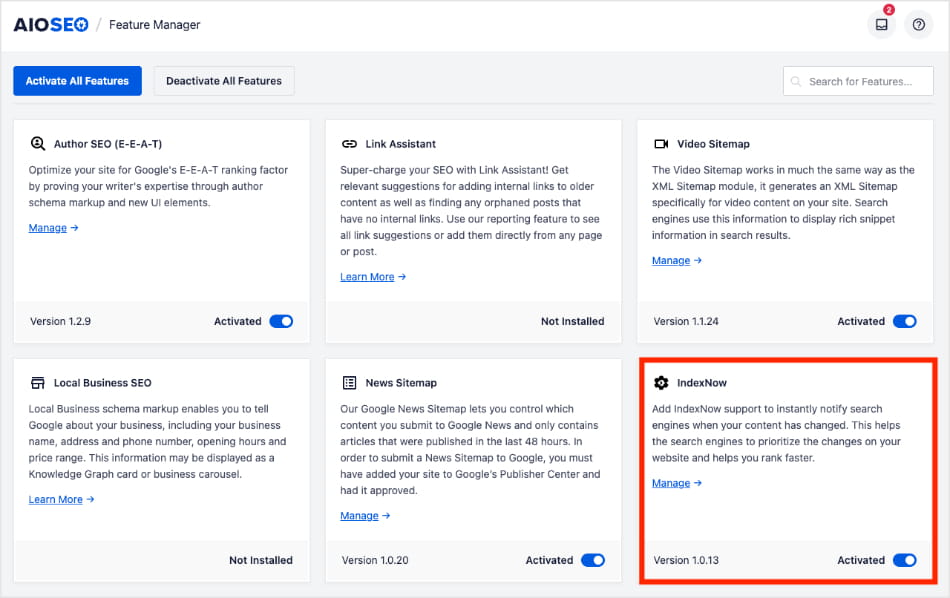Open the notifications inbox icon
950x598 pixels.
click(x=881, y=25)
